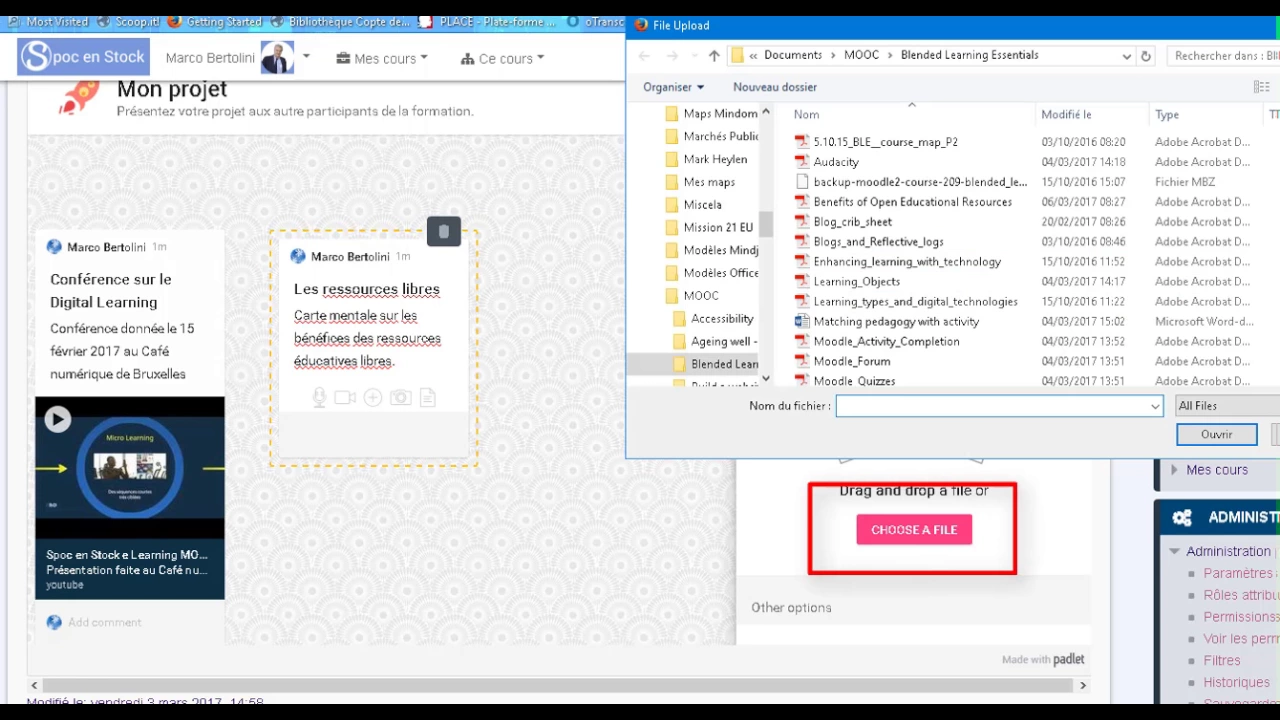Click the plus circle icon in the post editor
The width and height of the screenshot is (1280, 720).
(x=373, y=398)
